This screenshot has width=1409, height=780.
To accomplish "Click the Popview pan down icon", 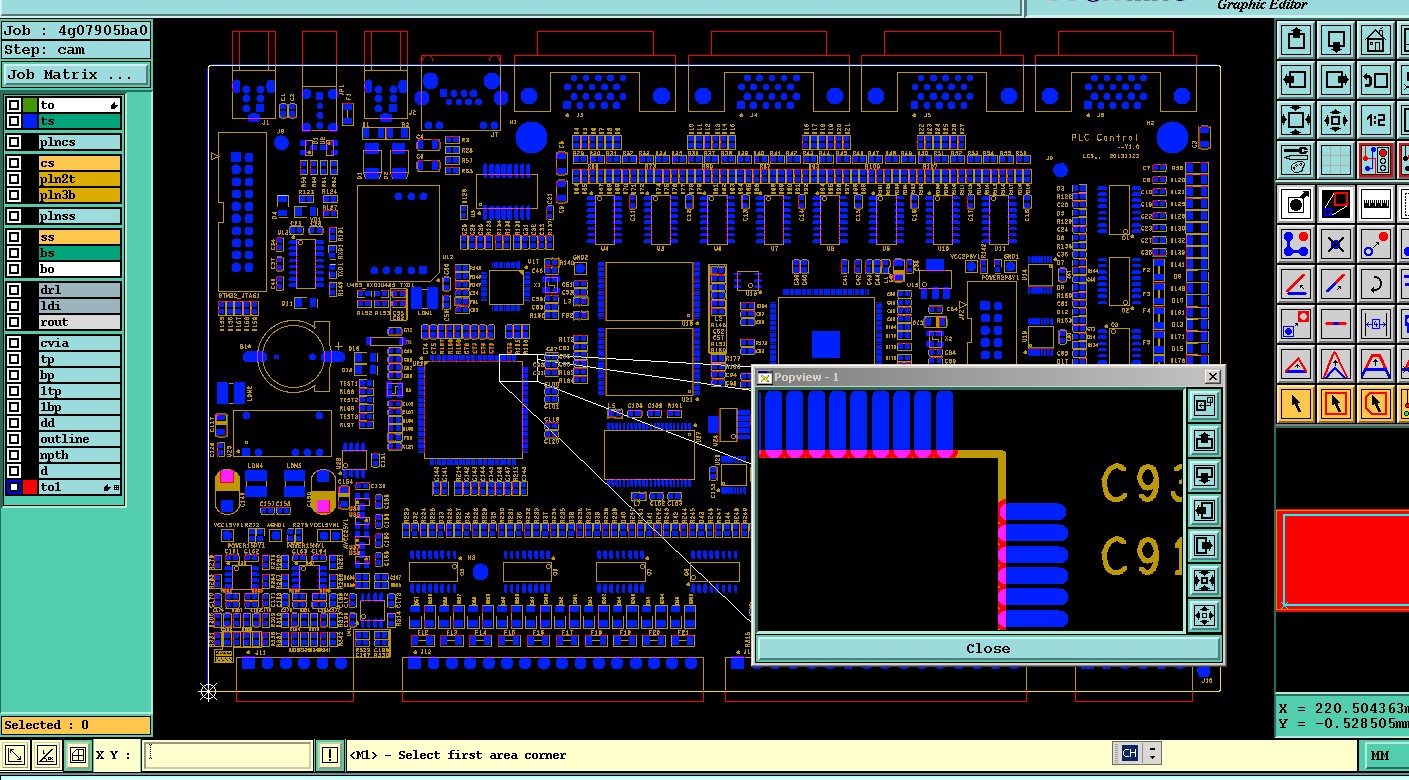I will point(1204,475).
